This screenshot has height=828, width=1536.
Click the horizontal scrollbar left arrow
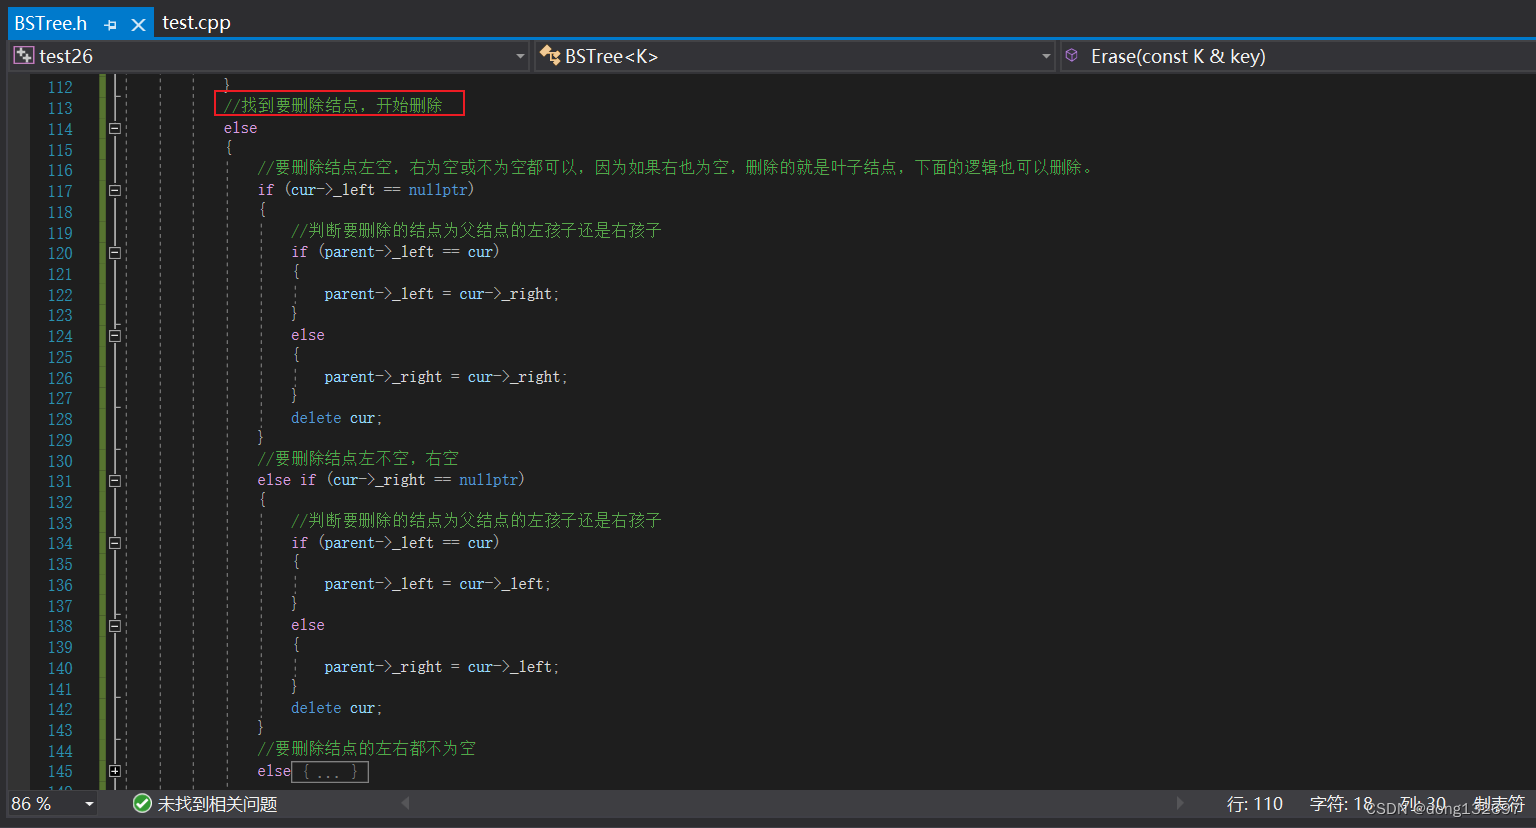click(405, 803)
